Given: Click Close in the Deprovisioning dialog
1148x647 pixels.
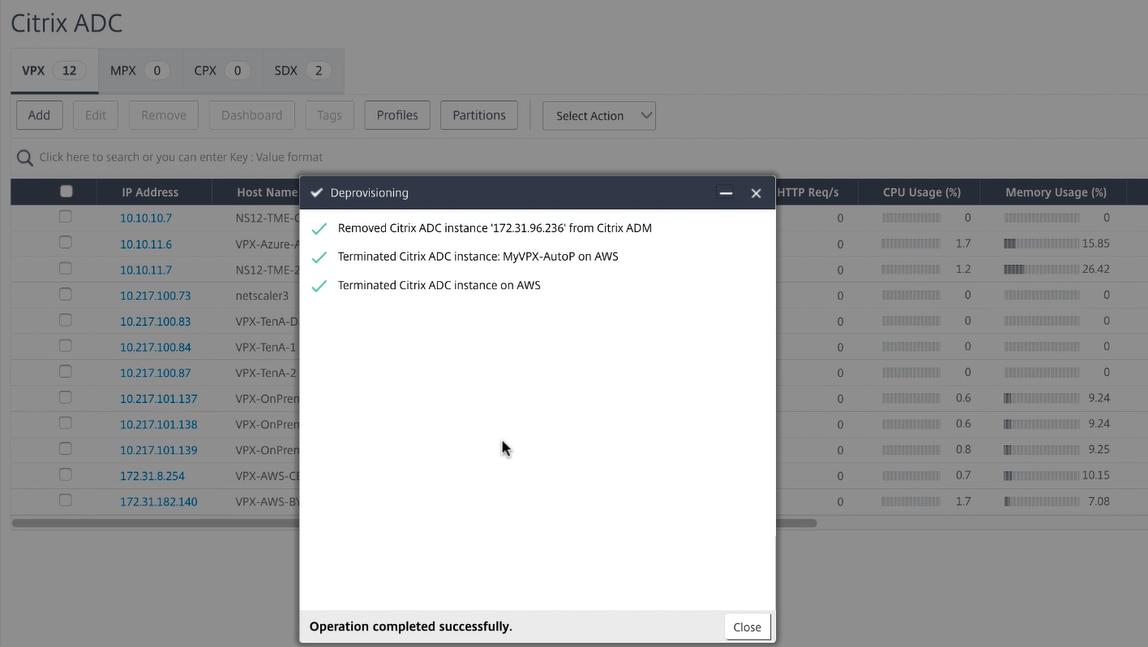Looking at the screenshot, I should [747, 627].
